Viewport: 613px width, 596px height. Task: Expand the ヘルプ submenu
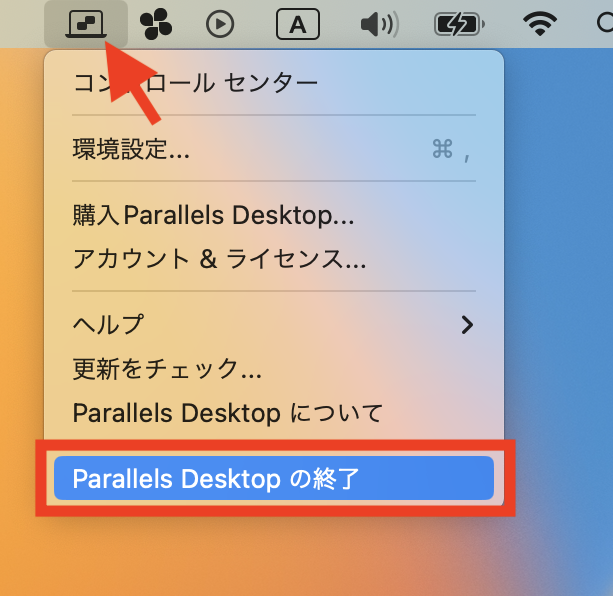274,325
